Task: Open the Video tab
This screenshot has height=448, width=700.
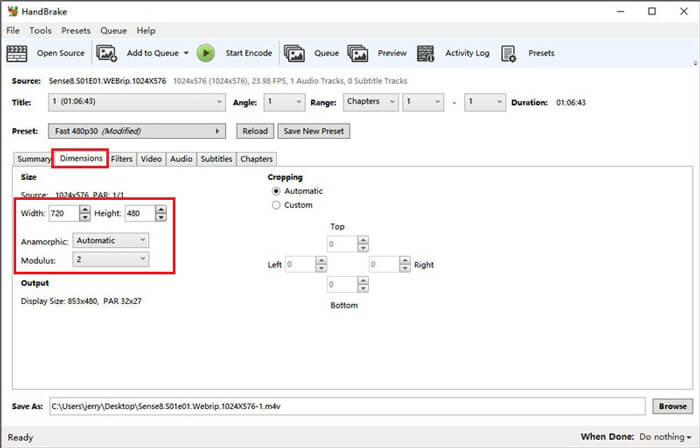Action: coord(151,159)
